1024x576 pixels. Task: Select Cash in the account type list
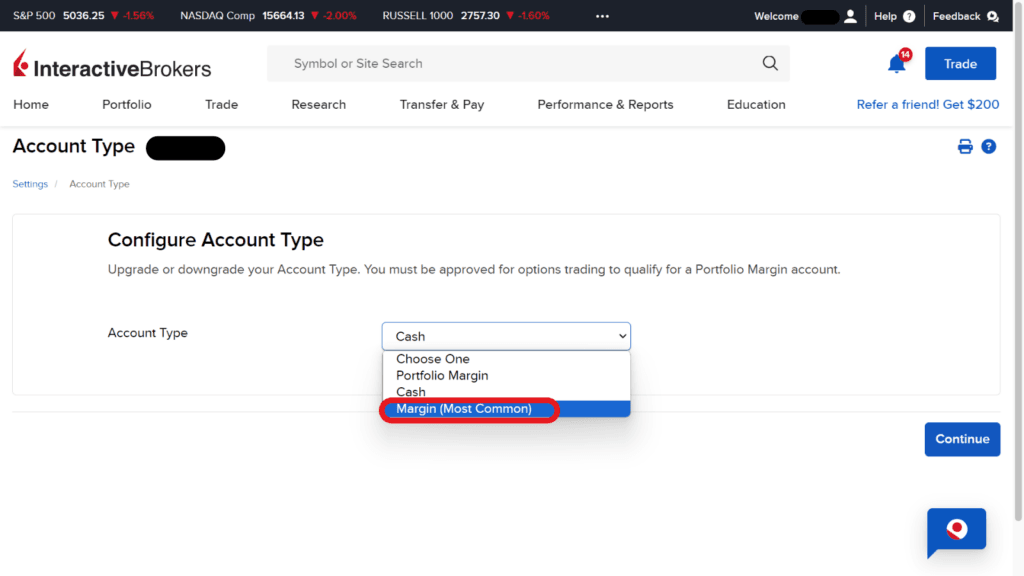pos(410,392)
